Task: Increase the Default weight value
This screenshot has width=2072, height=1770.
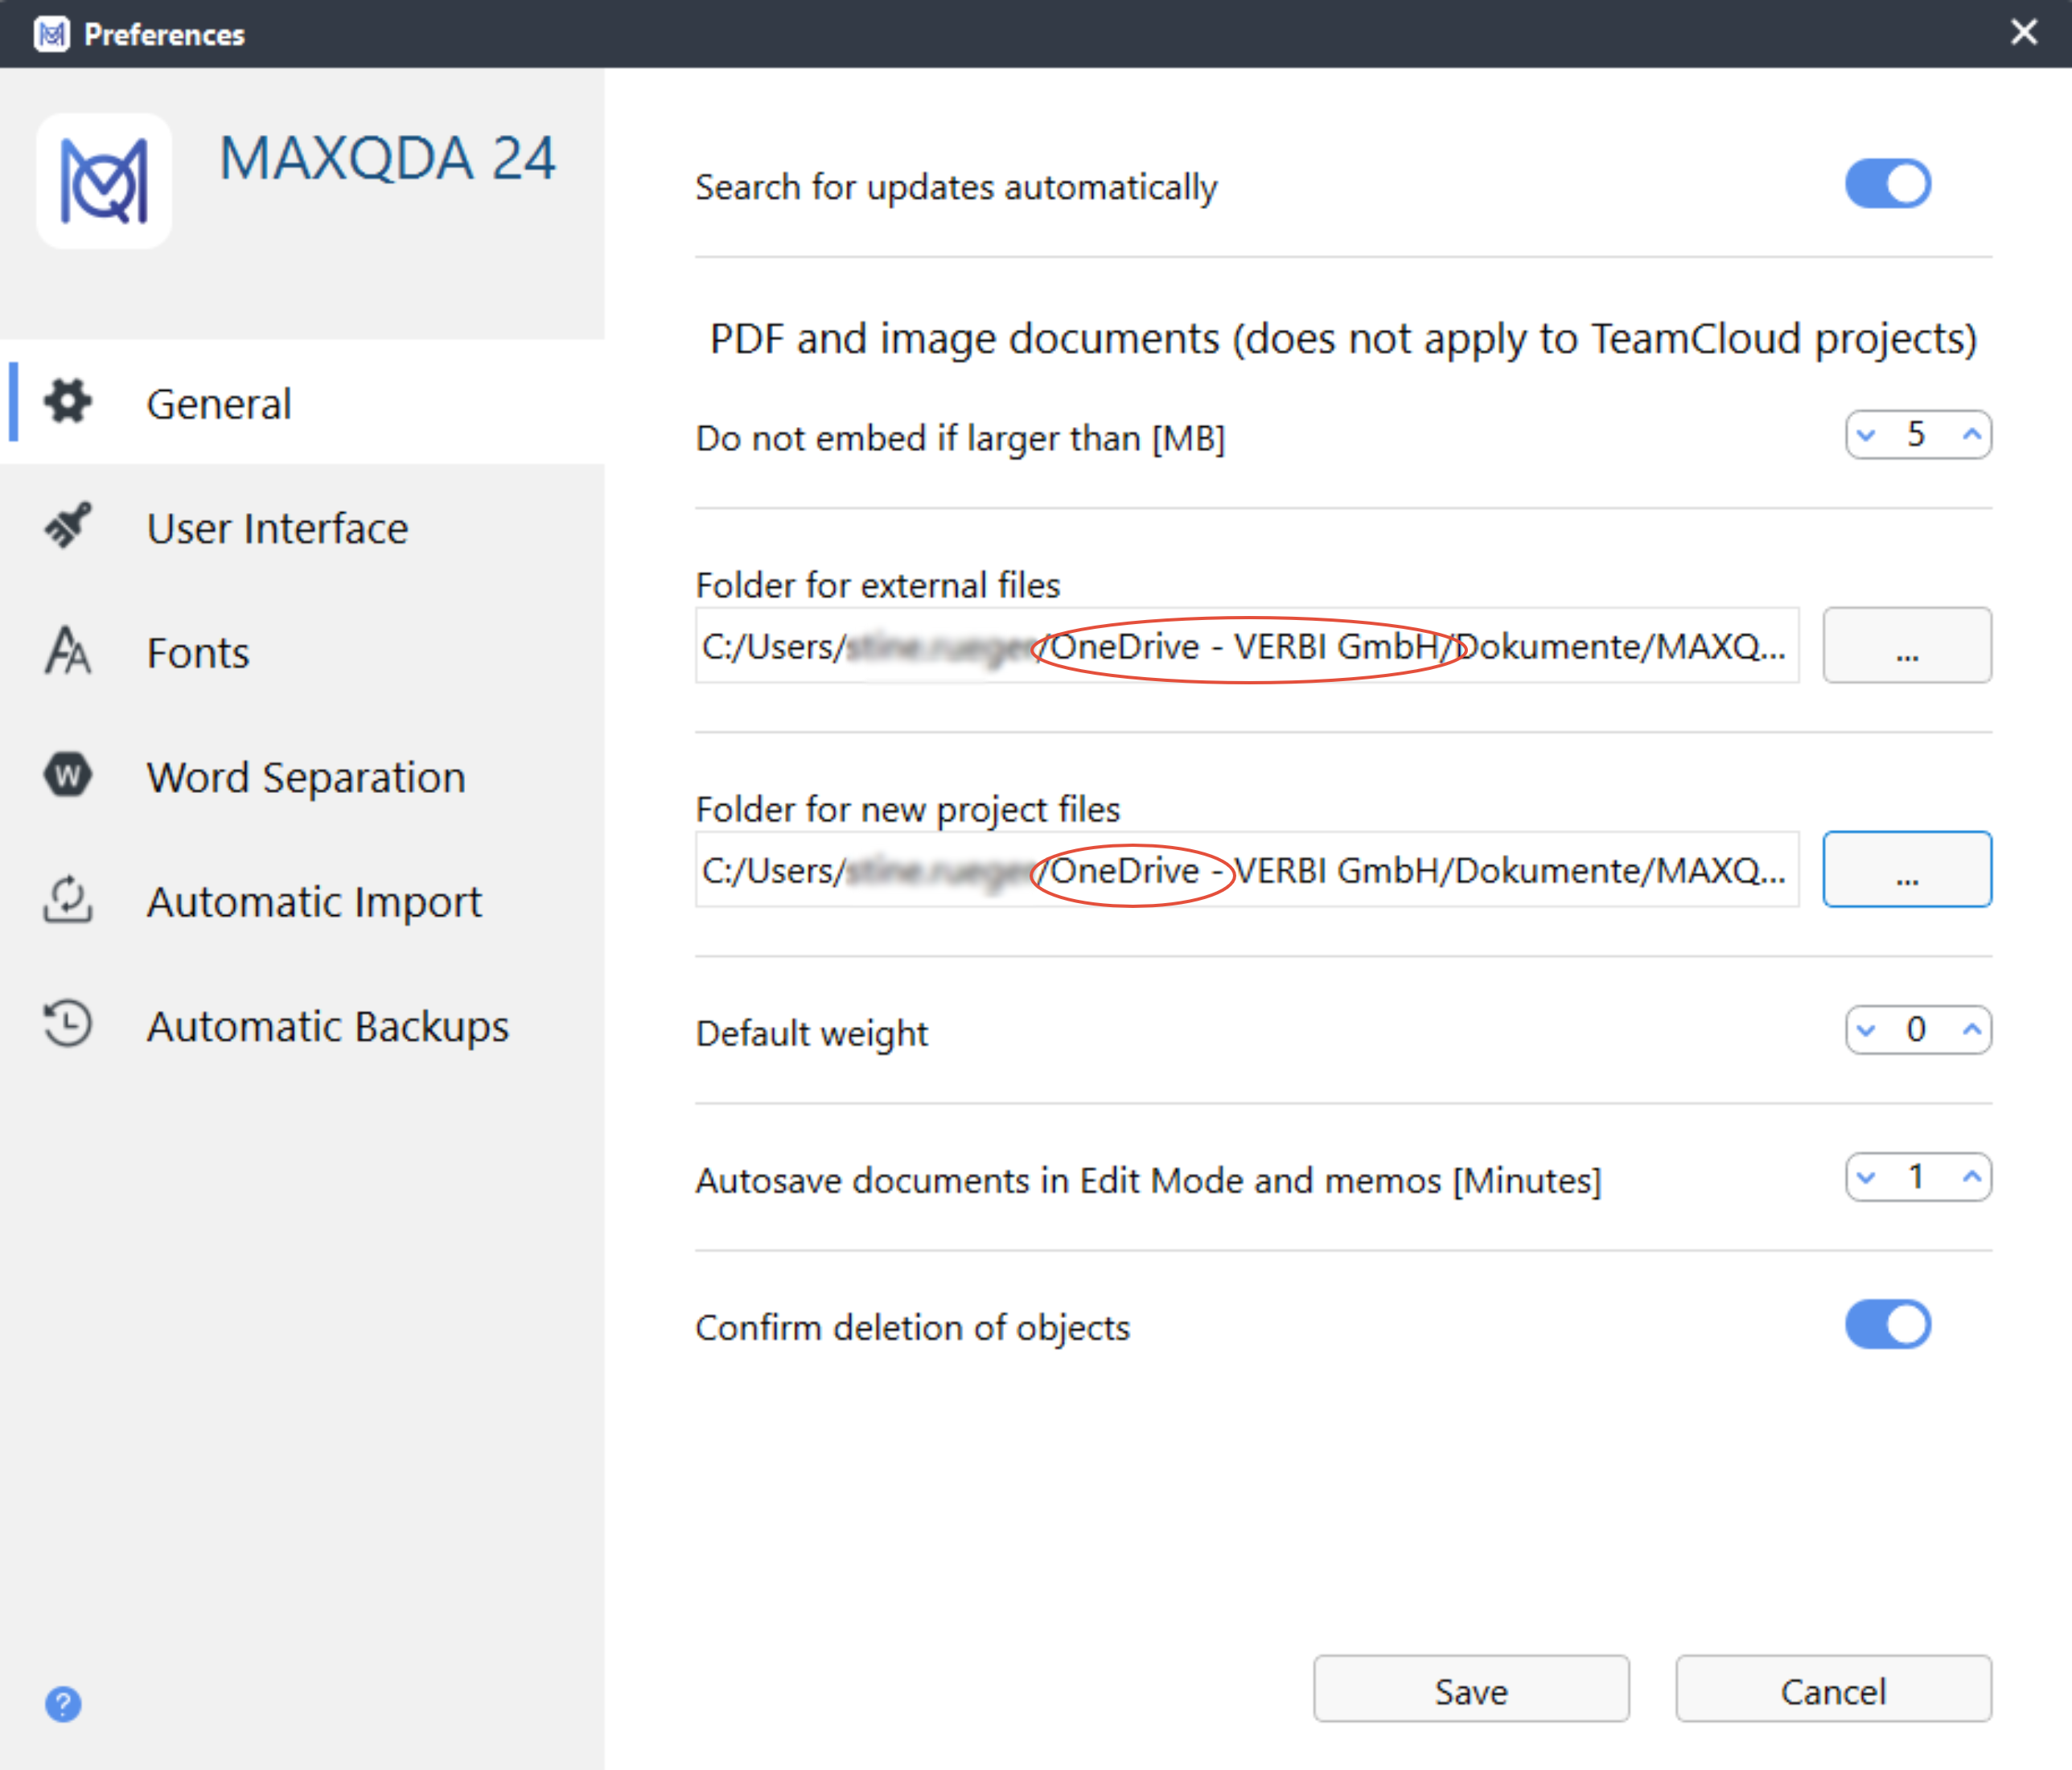Action: [x=1972, y=1030]
